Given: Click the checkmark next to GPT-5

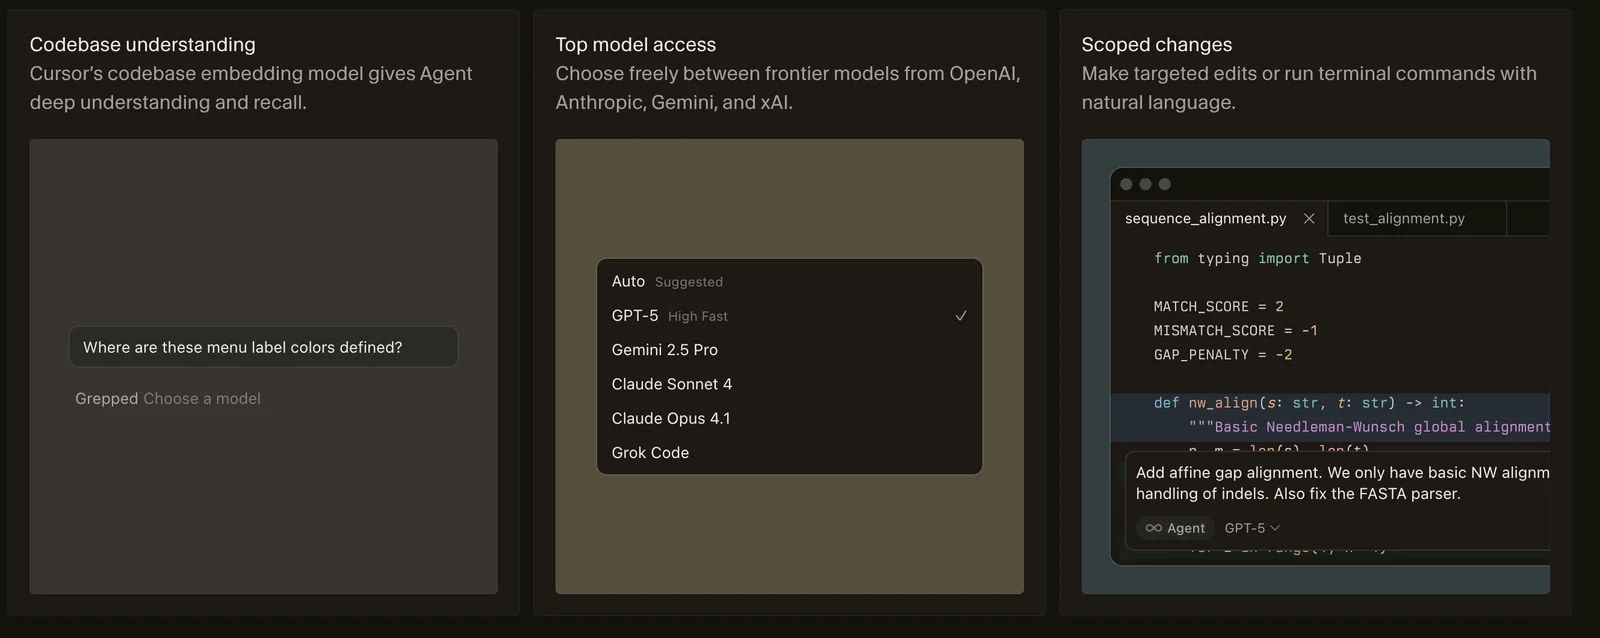Looking at the screenshot, I should click(961, 316).
